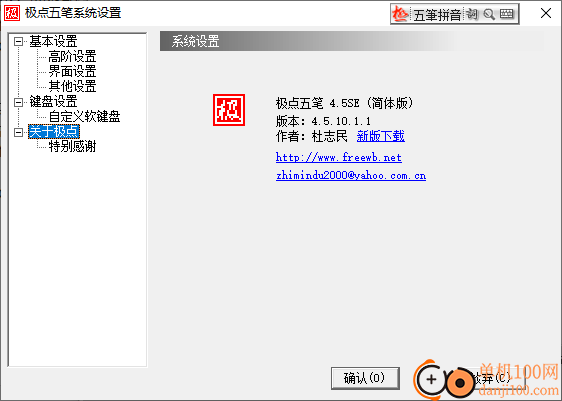Click the 版本: 4.5.10.1.1 text
The image size is (562, 401).
pos(323,121)
